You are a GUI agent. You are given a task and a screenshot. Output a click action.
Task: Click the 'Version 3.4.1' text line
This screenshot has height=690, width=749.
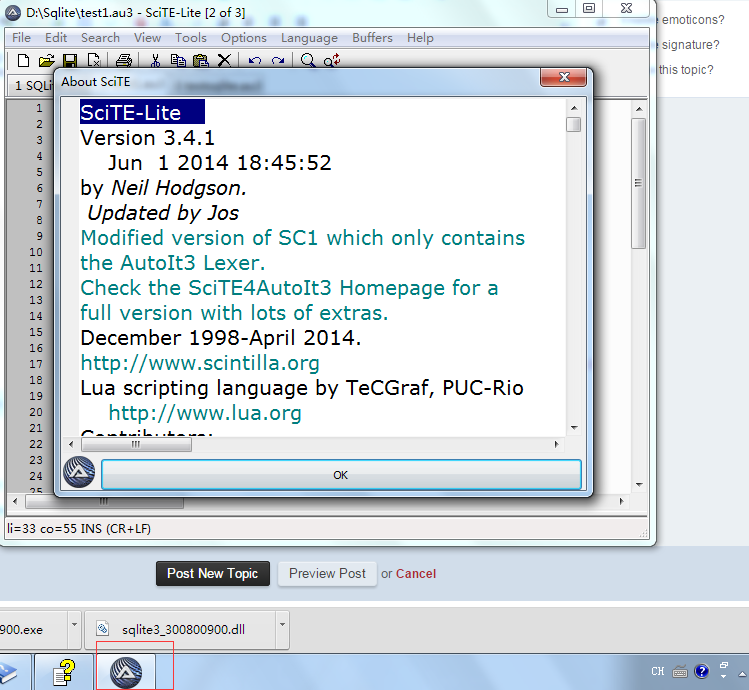tap(148, 138)
